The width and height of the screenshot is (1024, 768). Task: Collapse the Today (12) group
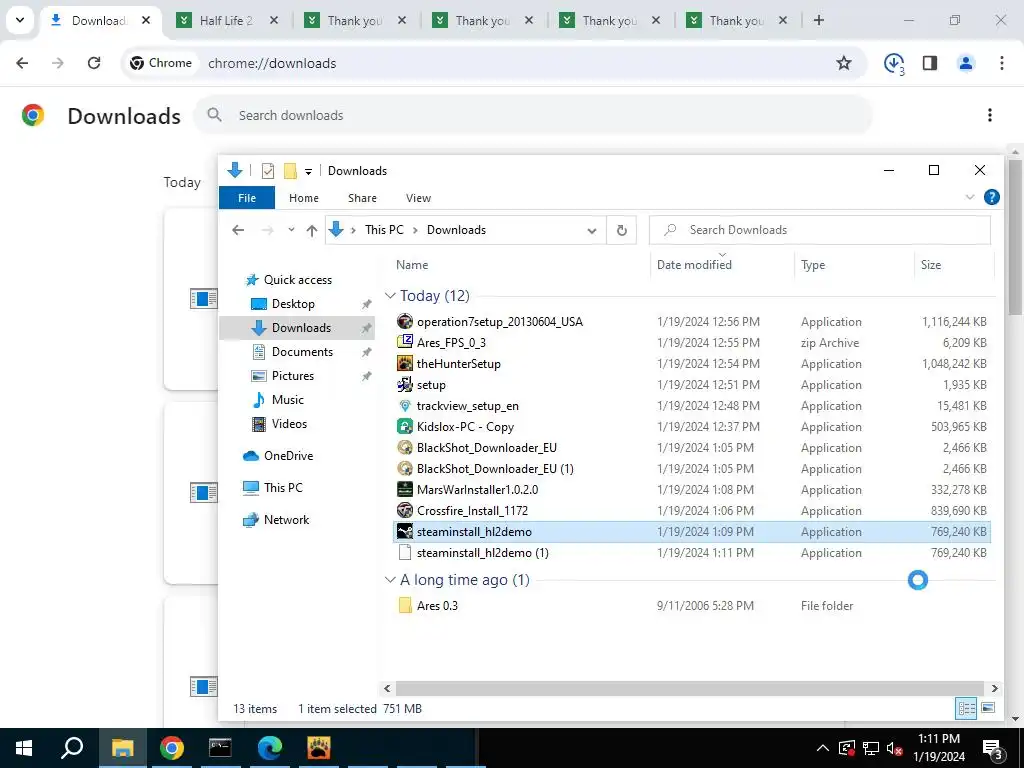391,296
